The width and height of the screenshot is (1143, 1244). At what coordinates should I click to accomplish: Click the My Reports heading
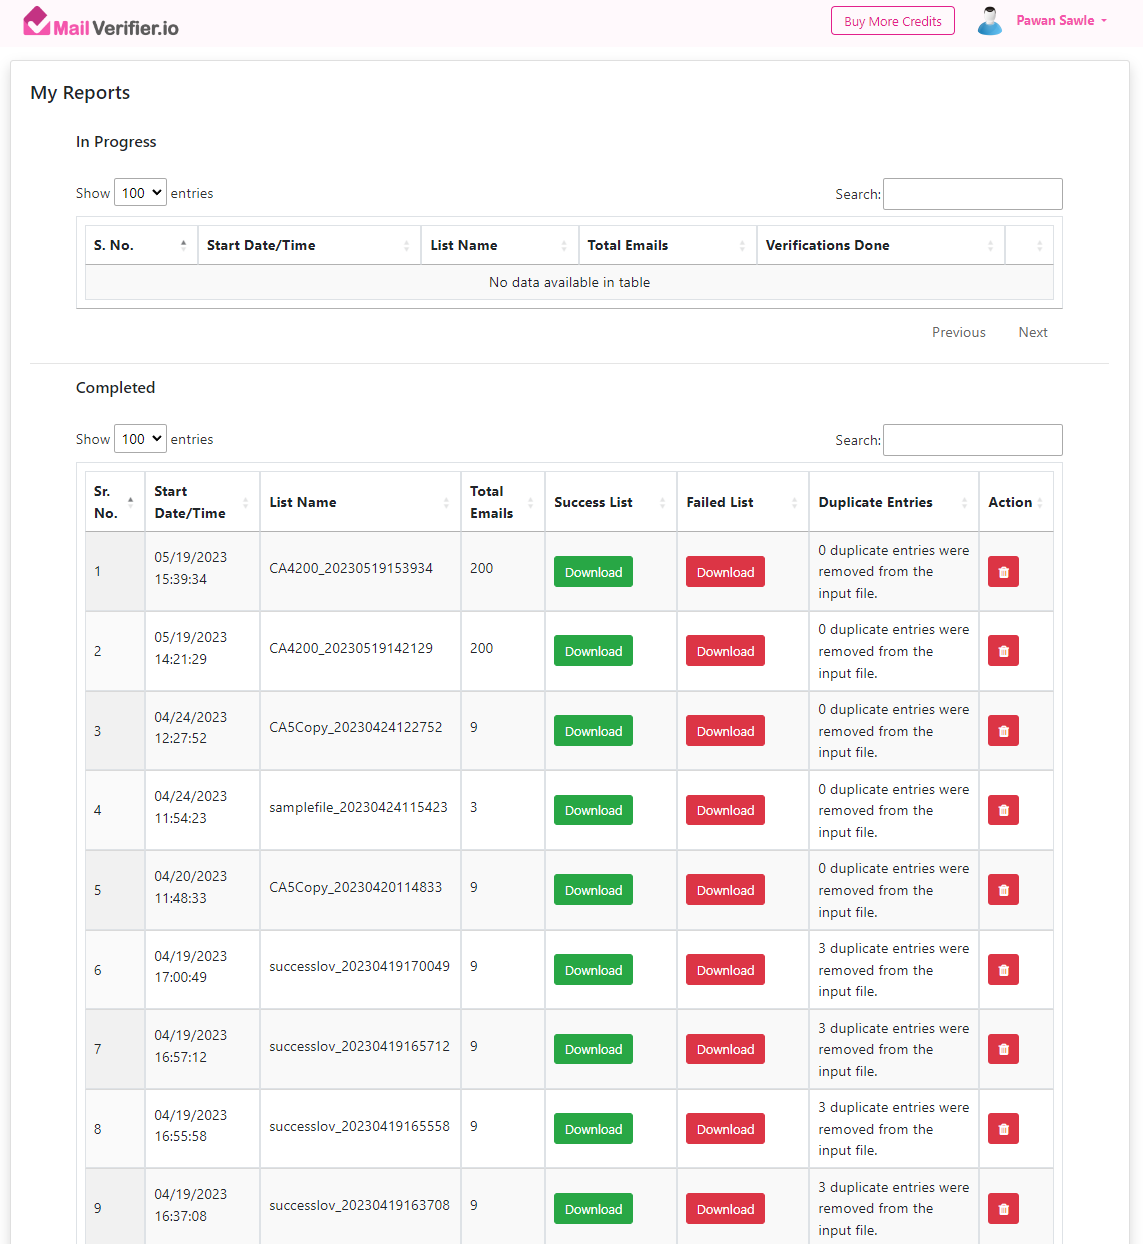pos(80,92)
